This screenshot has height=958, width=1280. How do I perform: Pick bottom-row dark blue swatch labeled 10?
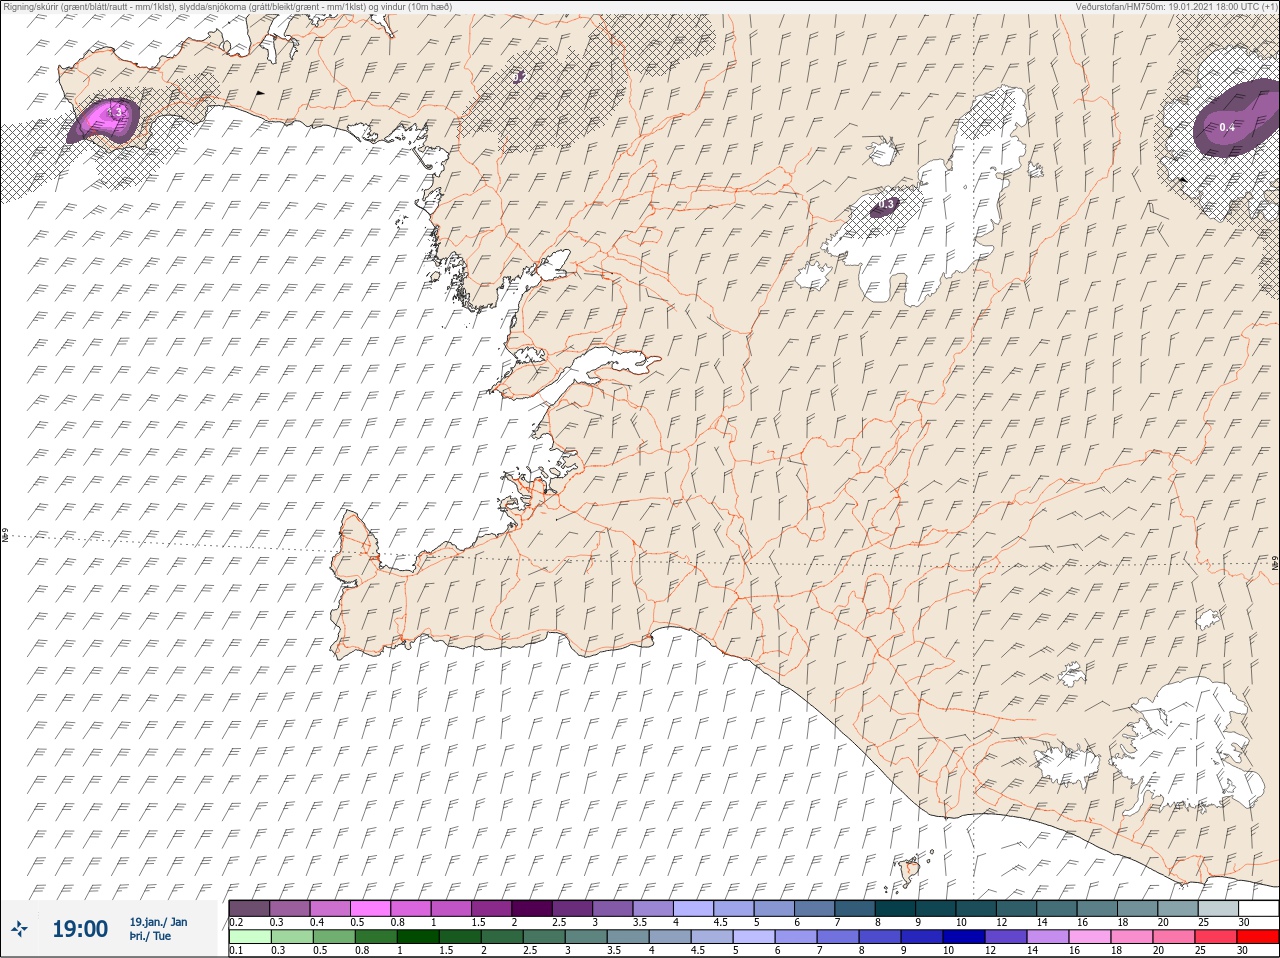[964, 937]
